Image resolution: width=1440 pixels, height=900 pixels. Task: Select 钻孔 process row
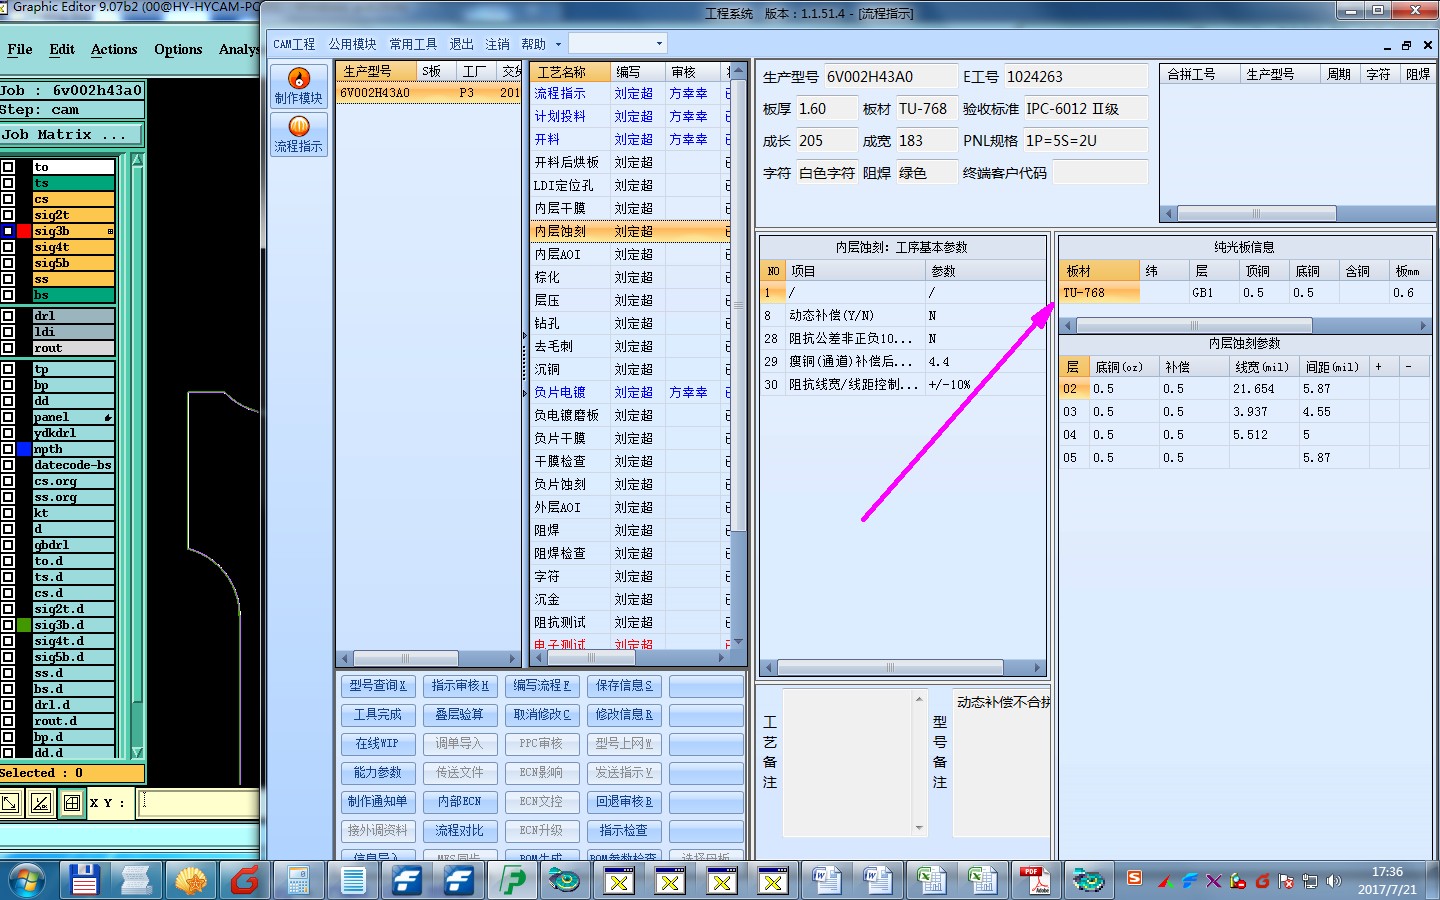(630, 323)
